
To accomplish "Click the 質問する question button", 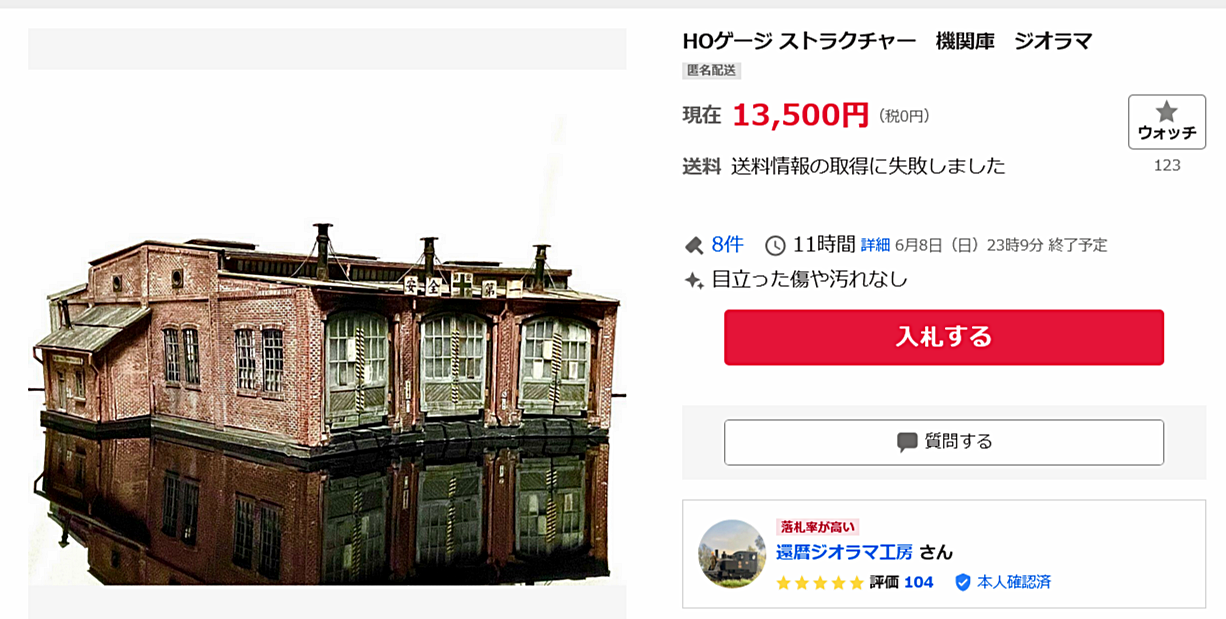I will [x=944, y=442].
